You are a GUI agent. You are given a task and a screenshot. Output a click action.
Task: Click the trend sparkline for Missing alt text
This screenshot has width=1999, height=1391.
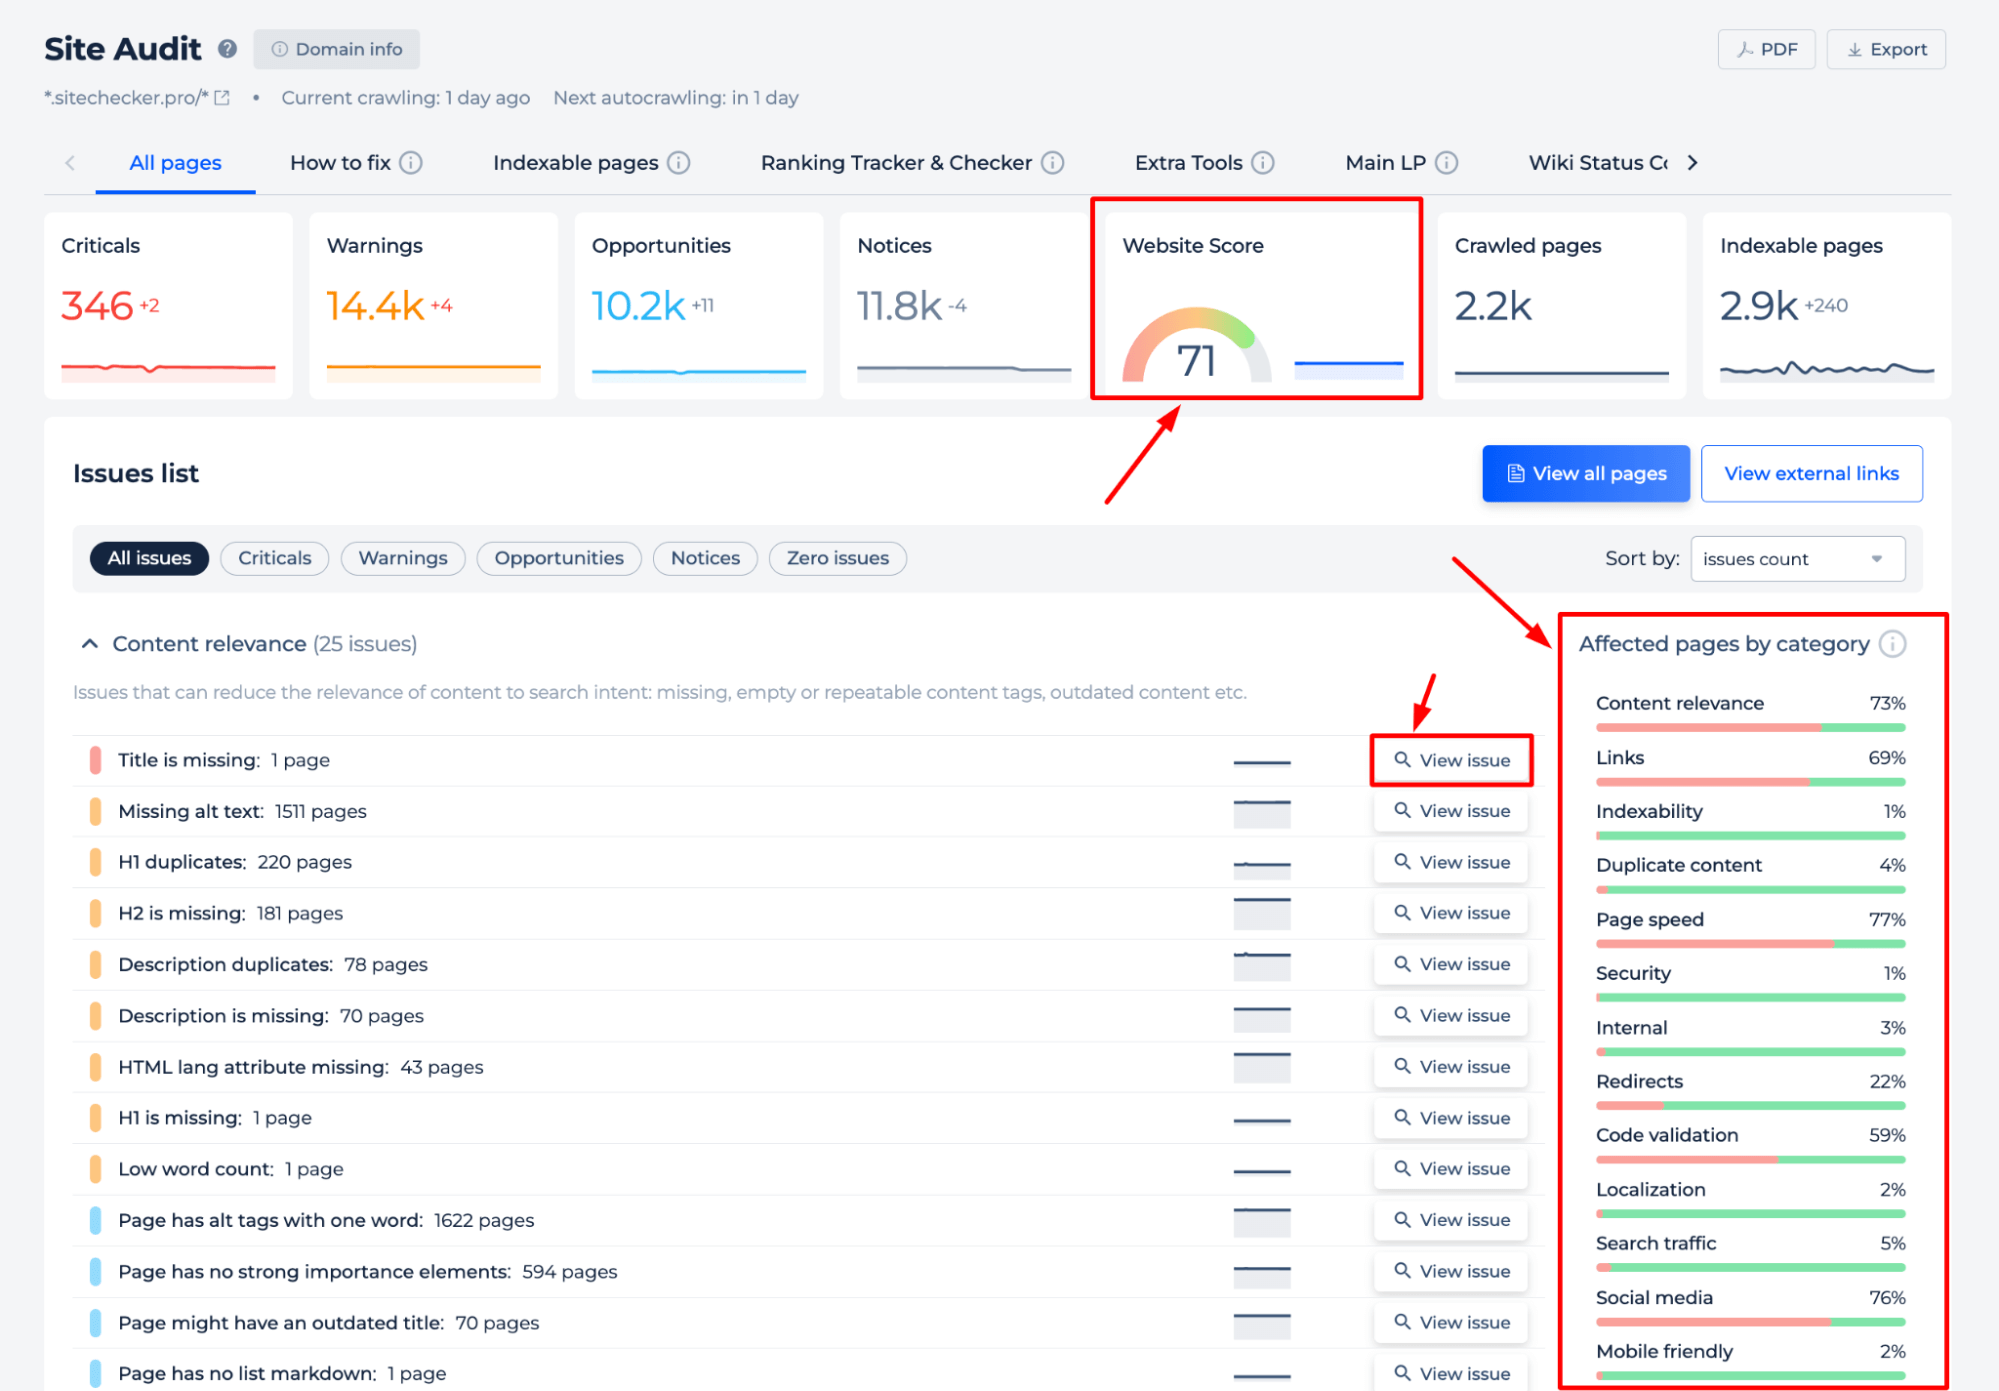pyautogui.click(x=1262, y=812)
